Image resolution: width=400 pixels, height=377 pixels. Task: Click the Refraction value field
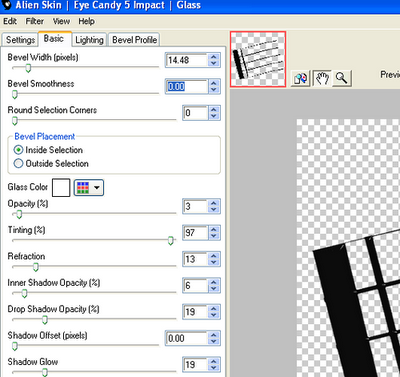tap(195, 259)
